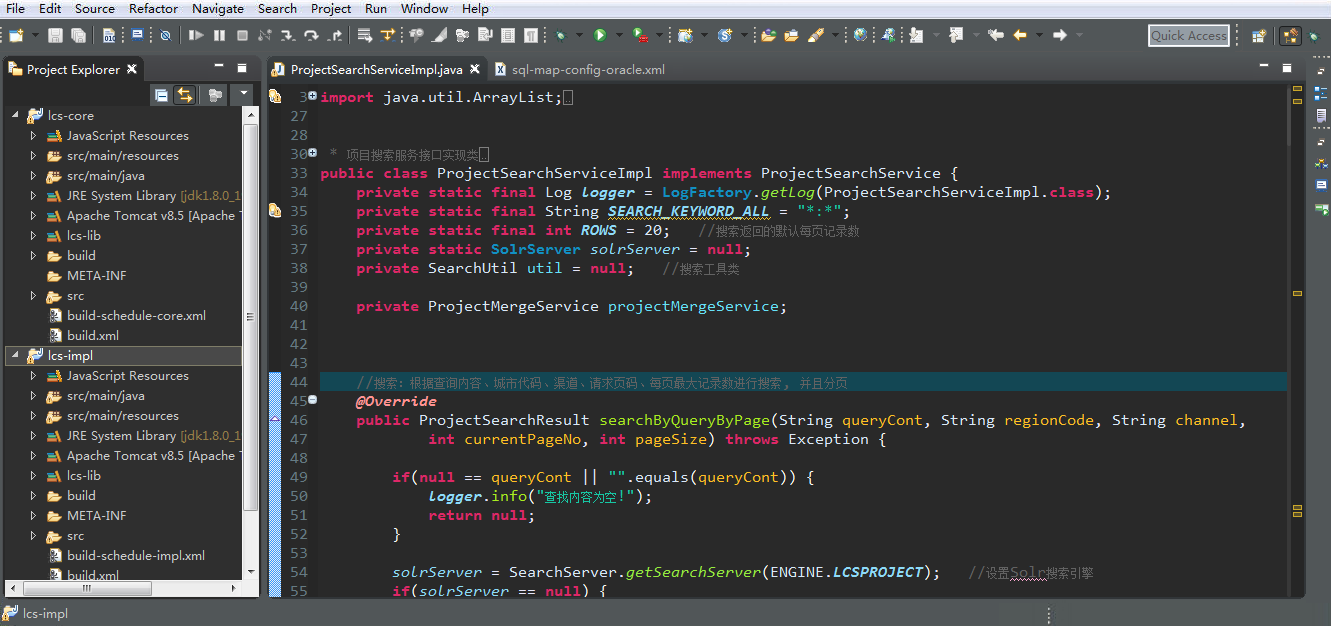
Task: Open the File menu
Action: tap(16, 8)
